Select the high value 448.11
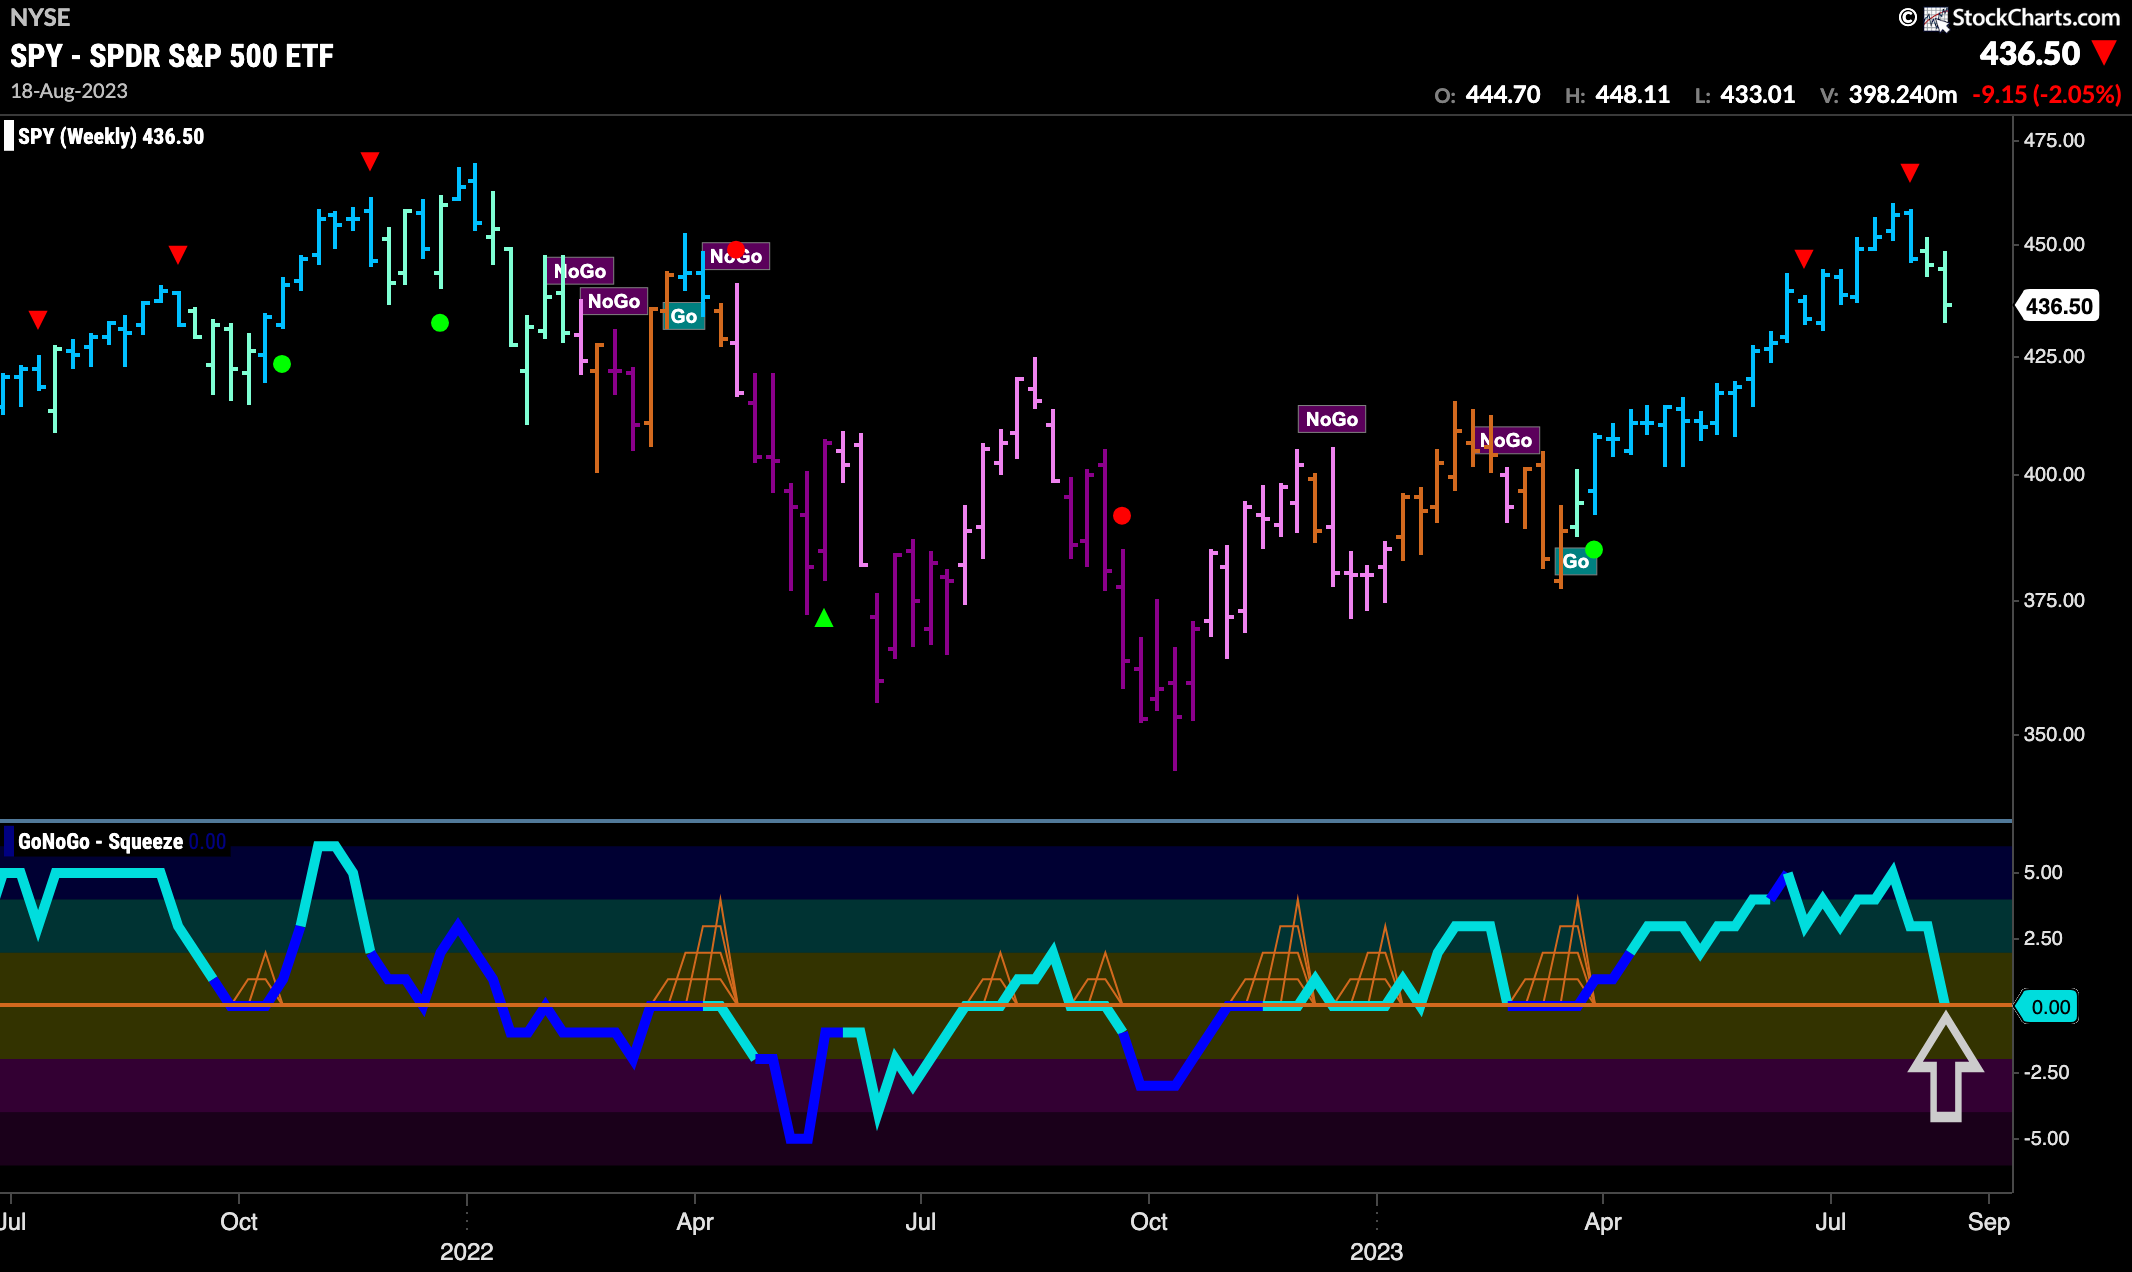The height and width of the screenshot is (1272, 2132). [1633, 95]
